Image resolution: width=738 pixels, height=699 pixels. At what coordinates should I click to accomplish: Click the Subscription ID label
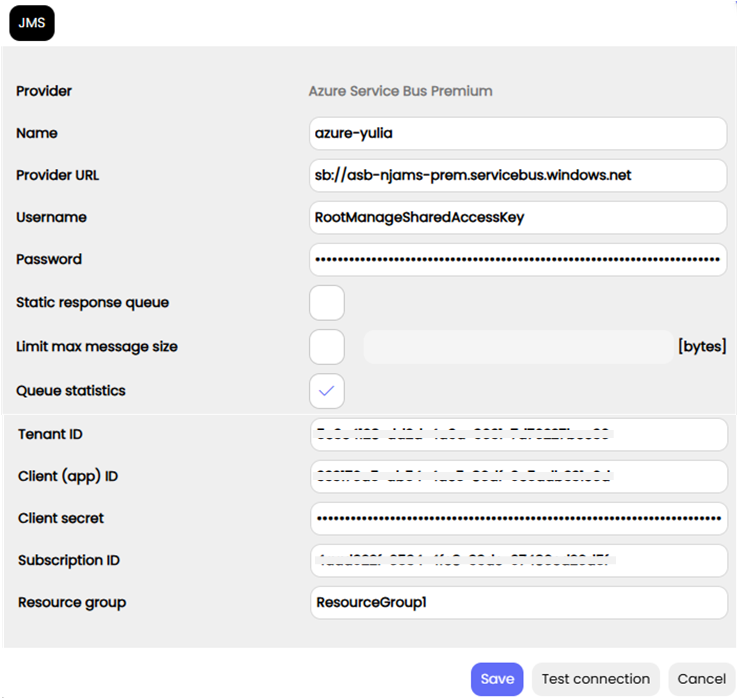69,561
